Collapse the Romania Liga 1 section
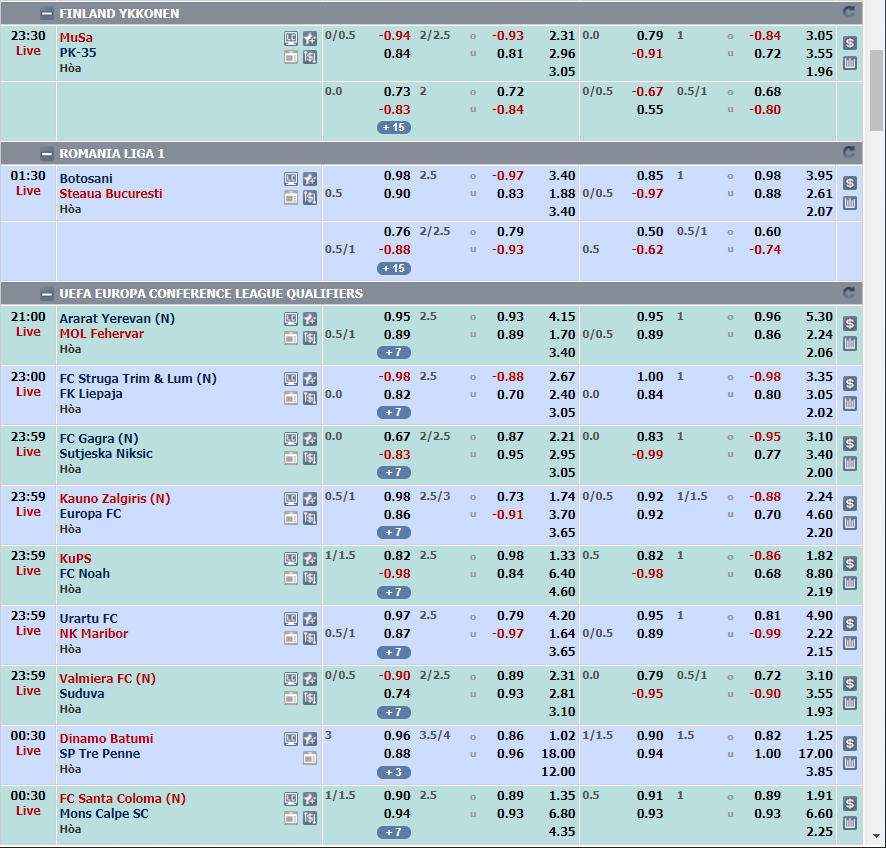This screenshot has width=886, height=848. 47,154
